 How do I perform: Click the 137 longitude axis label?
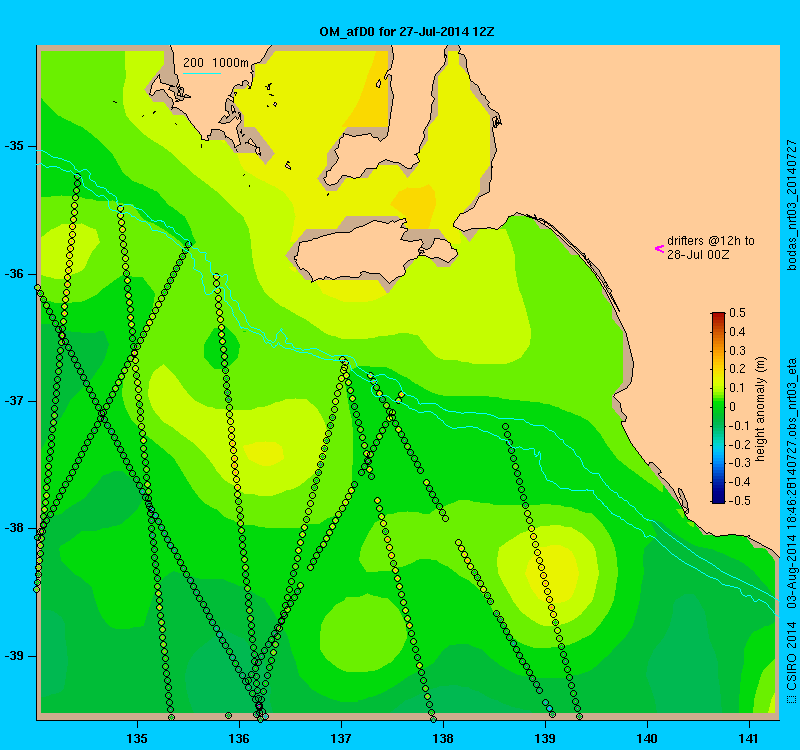341,739
